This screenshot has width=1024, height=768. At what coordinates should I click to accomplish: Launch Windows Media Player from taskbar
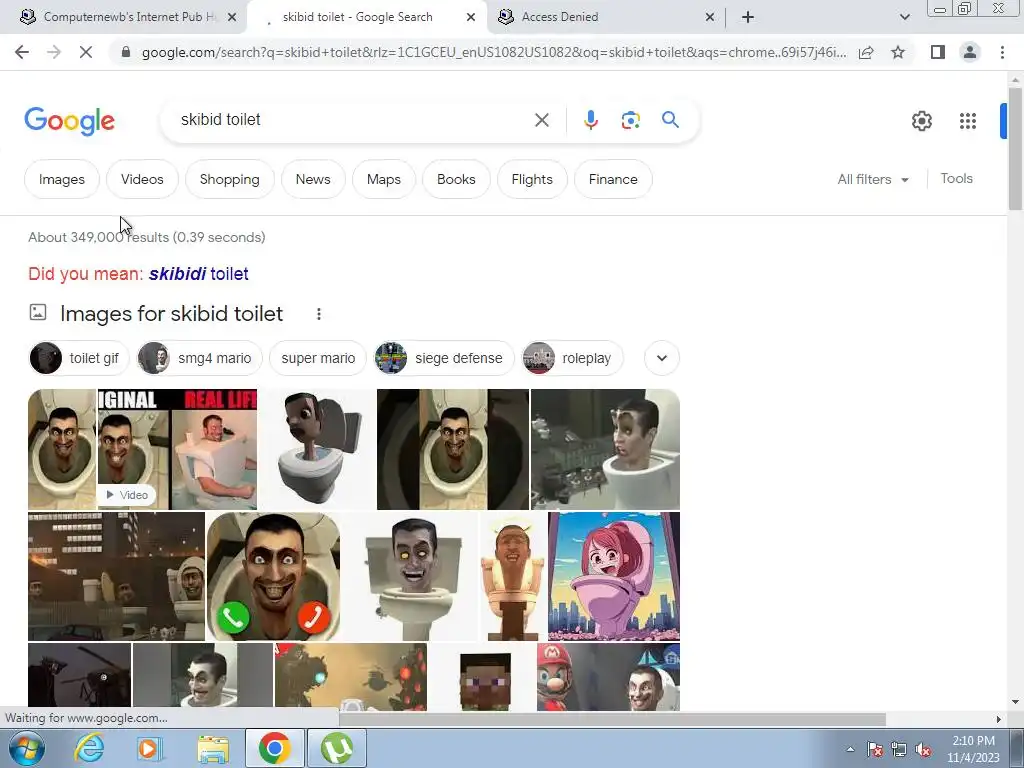click(x=150, y=748)
